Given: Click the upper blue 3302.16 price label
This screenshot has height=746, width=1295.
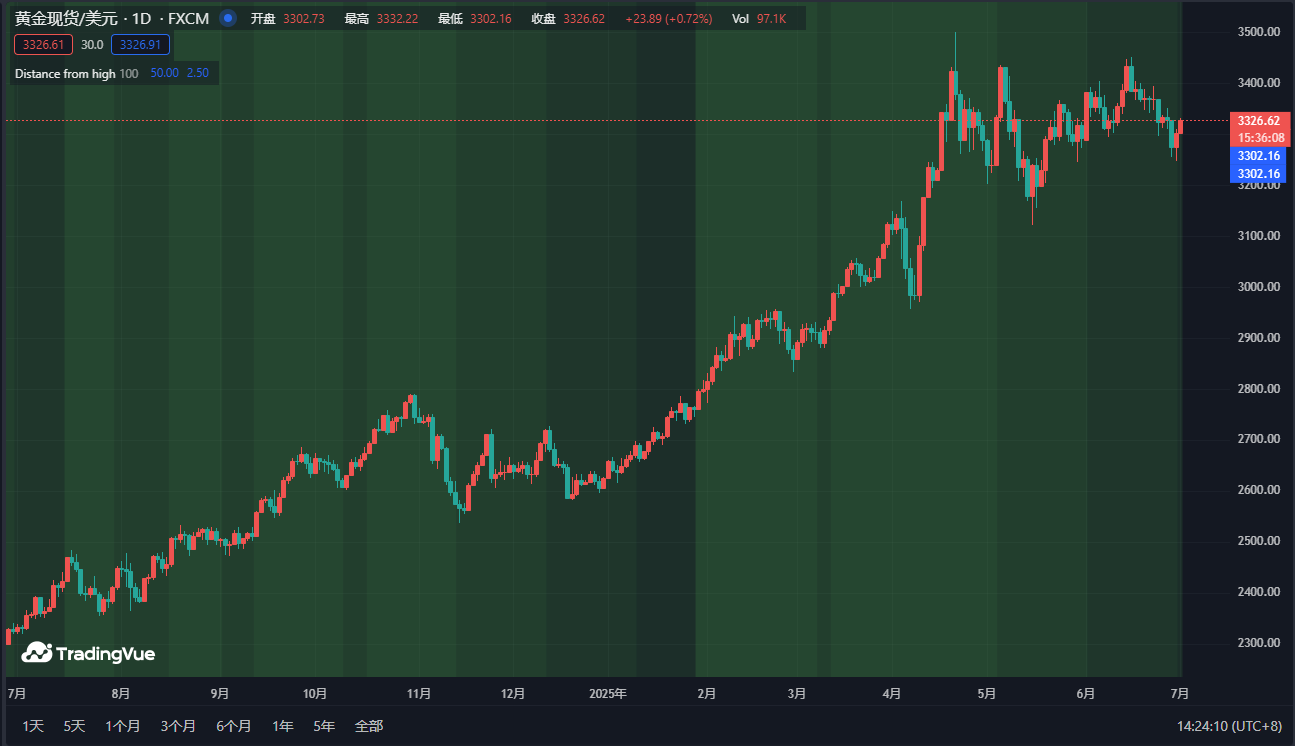Looking at the screenshot, I should click(1258, 156).
